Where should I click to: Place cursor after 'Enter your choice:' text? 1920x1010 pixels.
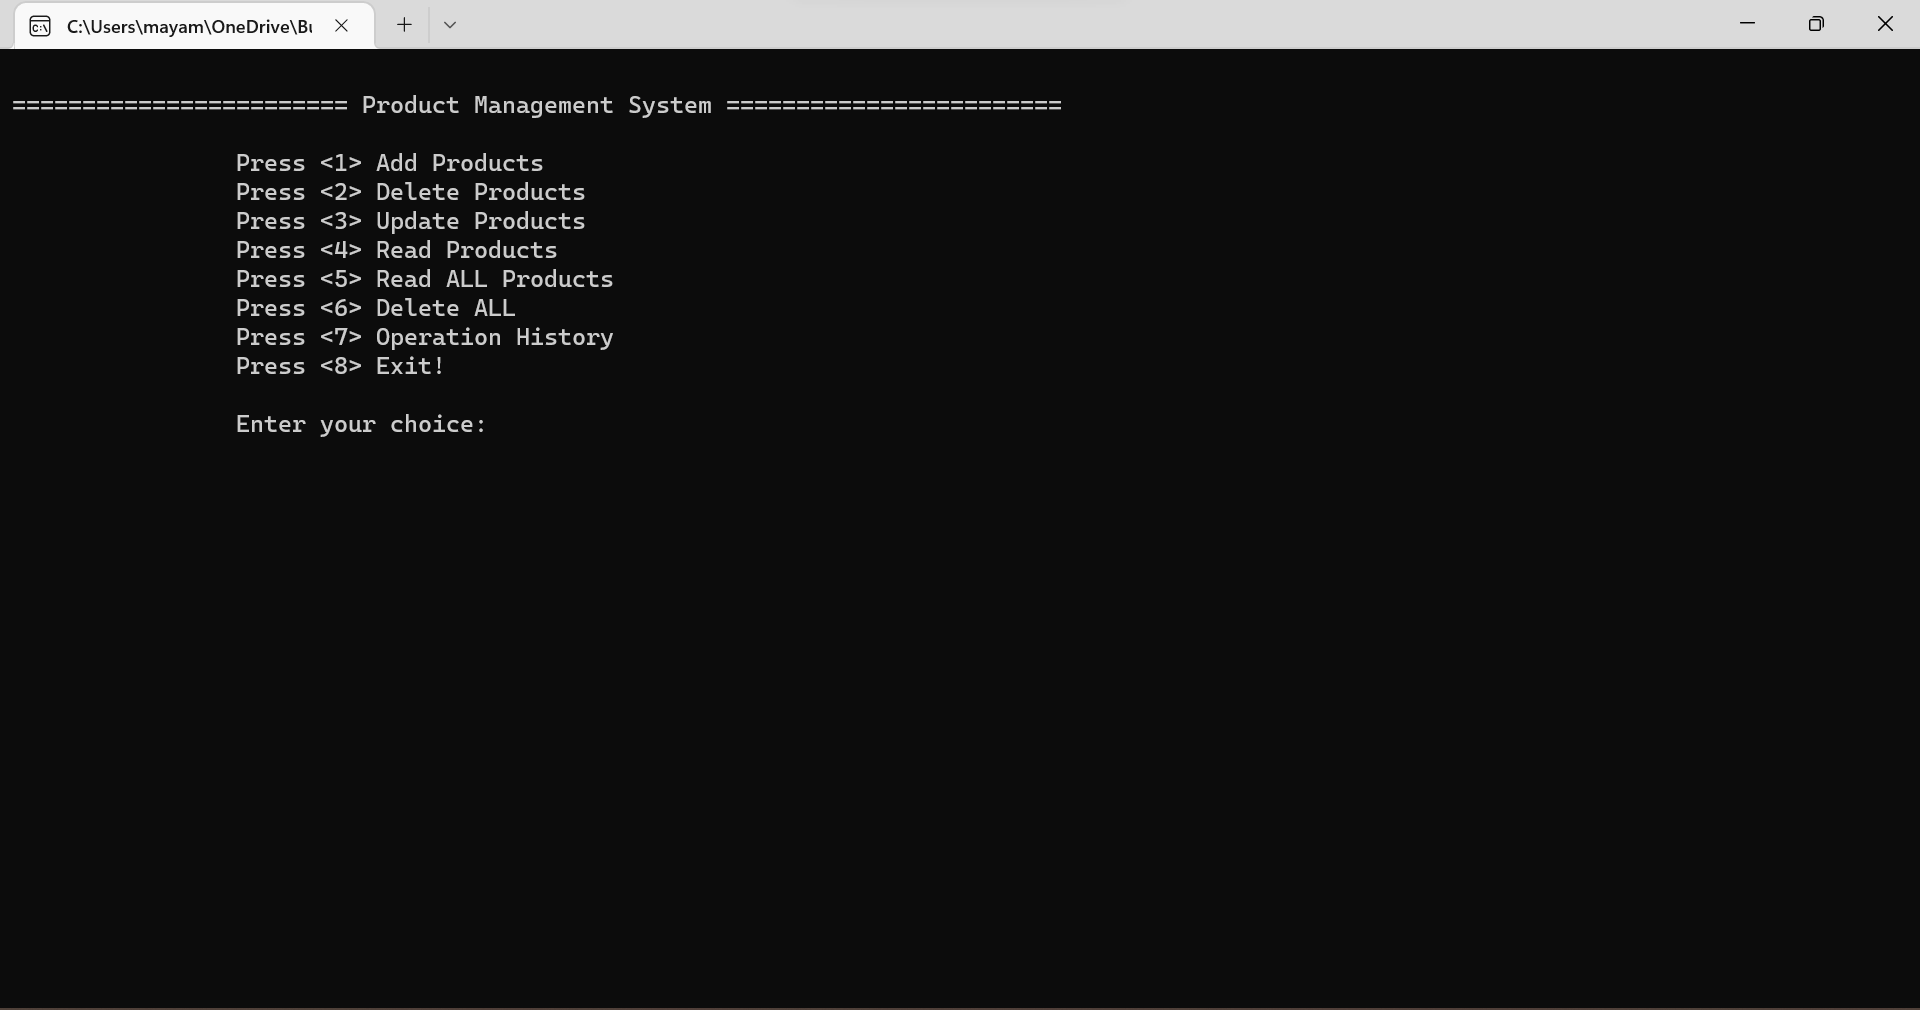[x=500, y=425]
